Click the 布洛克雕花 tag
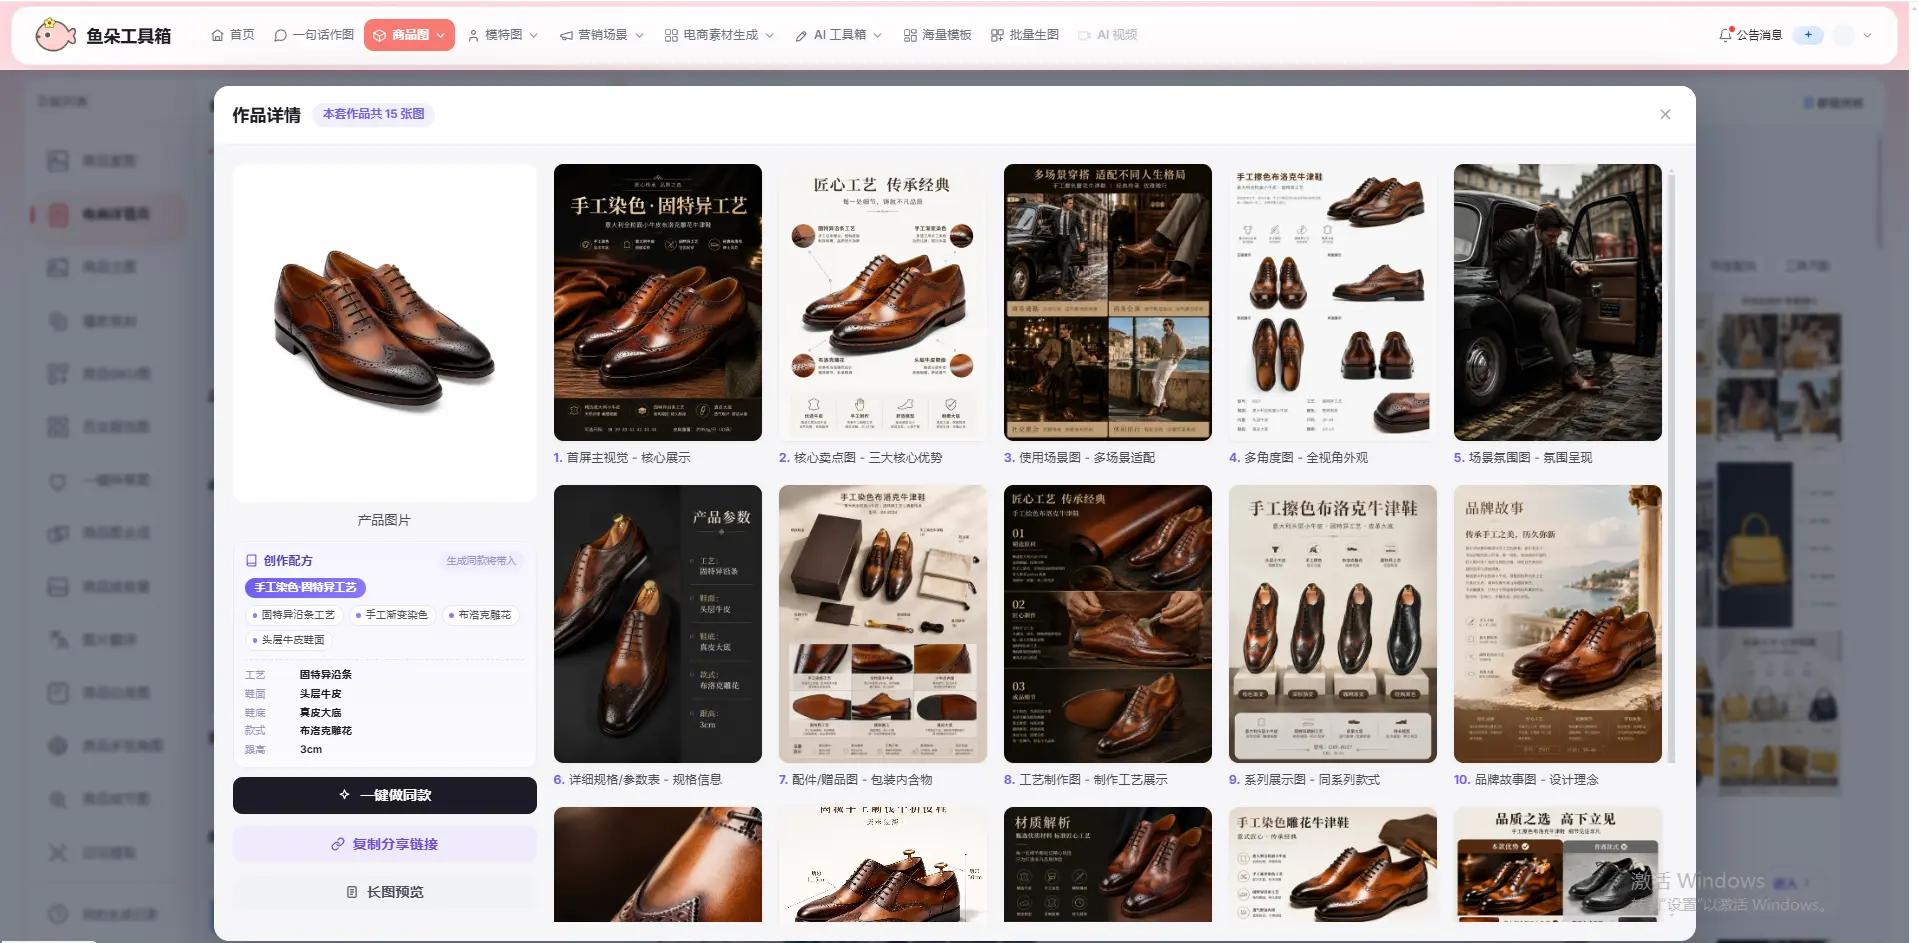This screenshot has height=943, width=1919. point(480,615)
